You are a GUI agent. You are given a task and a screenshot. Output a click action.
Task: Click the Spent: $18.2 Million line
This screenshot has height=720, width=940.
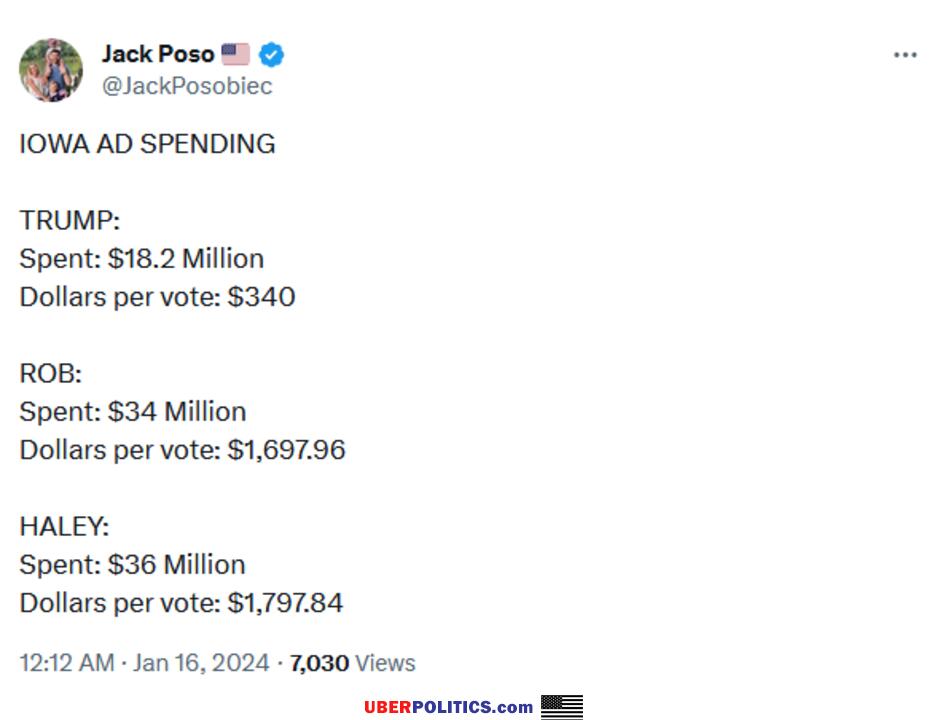(141, 258)
